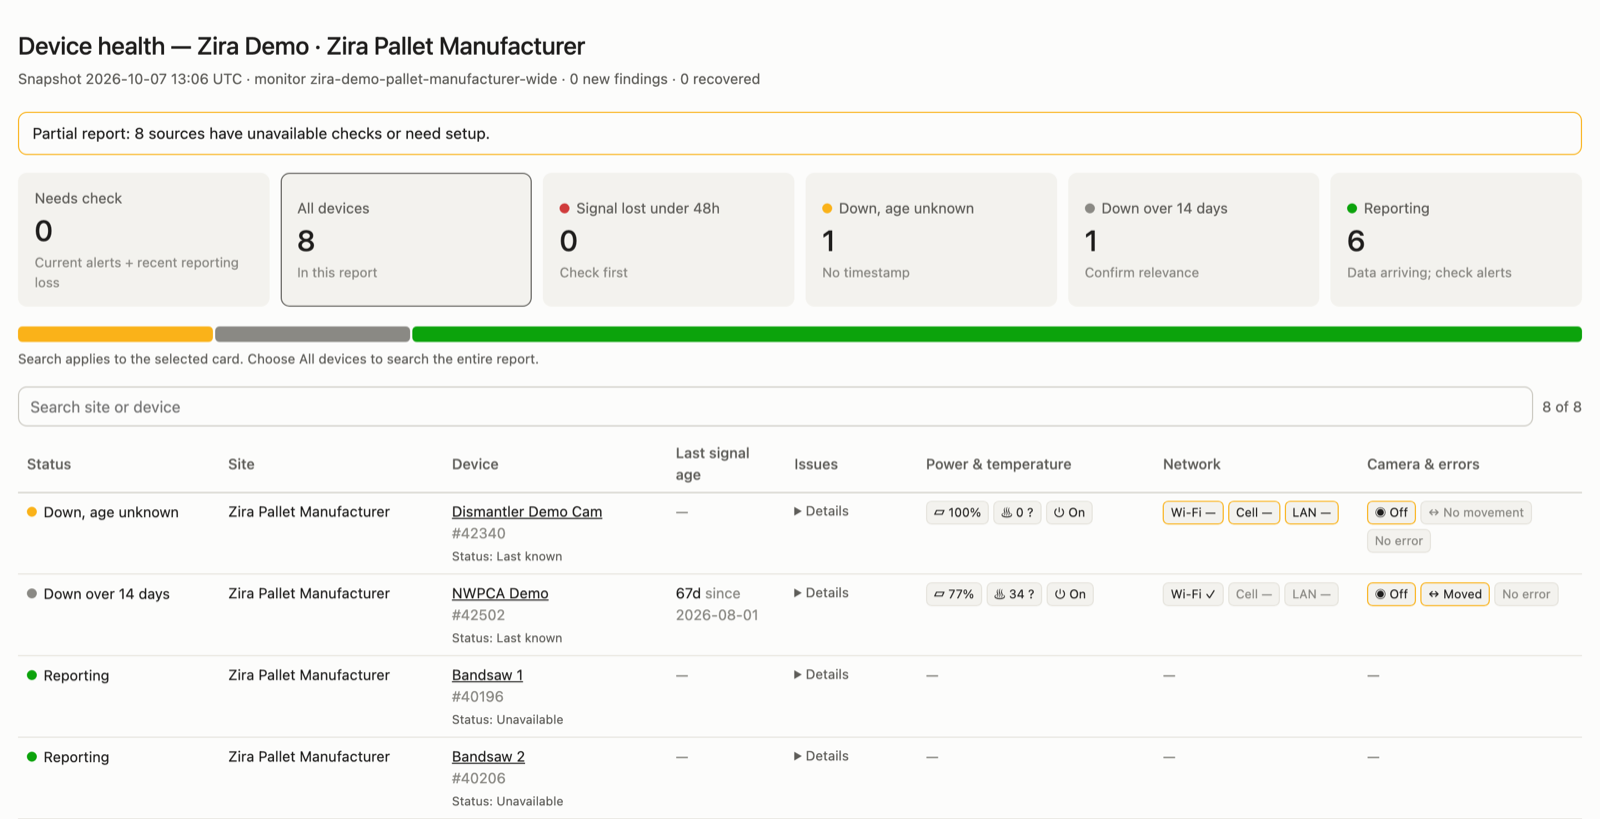Click the power On chip in NWPCA Demo row

(x=1070, y=594)
